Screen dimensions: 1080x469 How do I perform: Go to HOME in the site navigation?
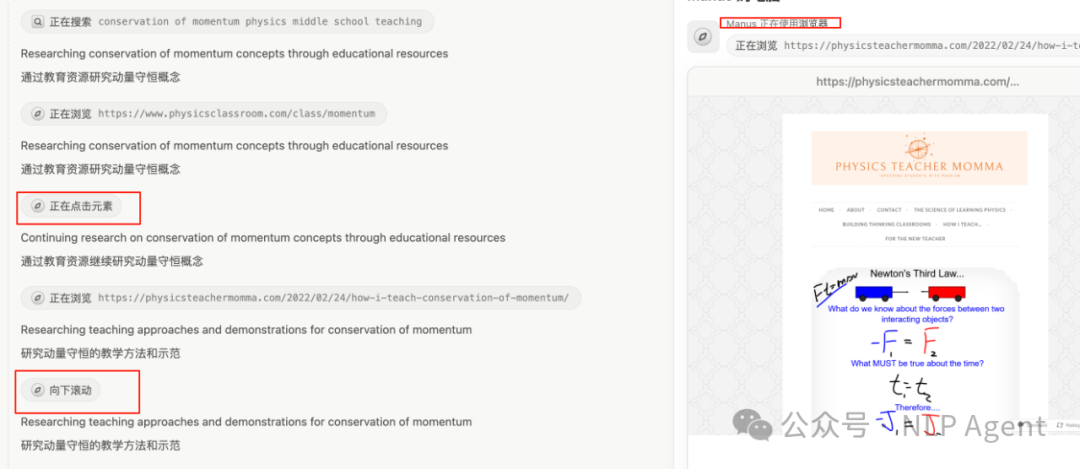click(x=826, y=210)
